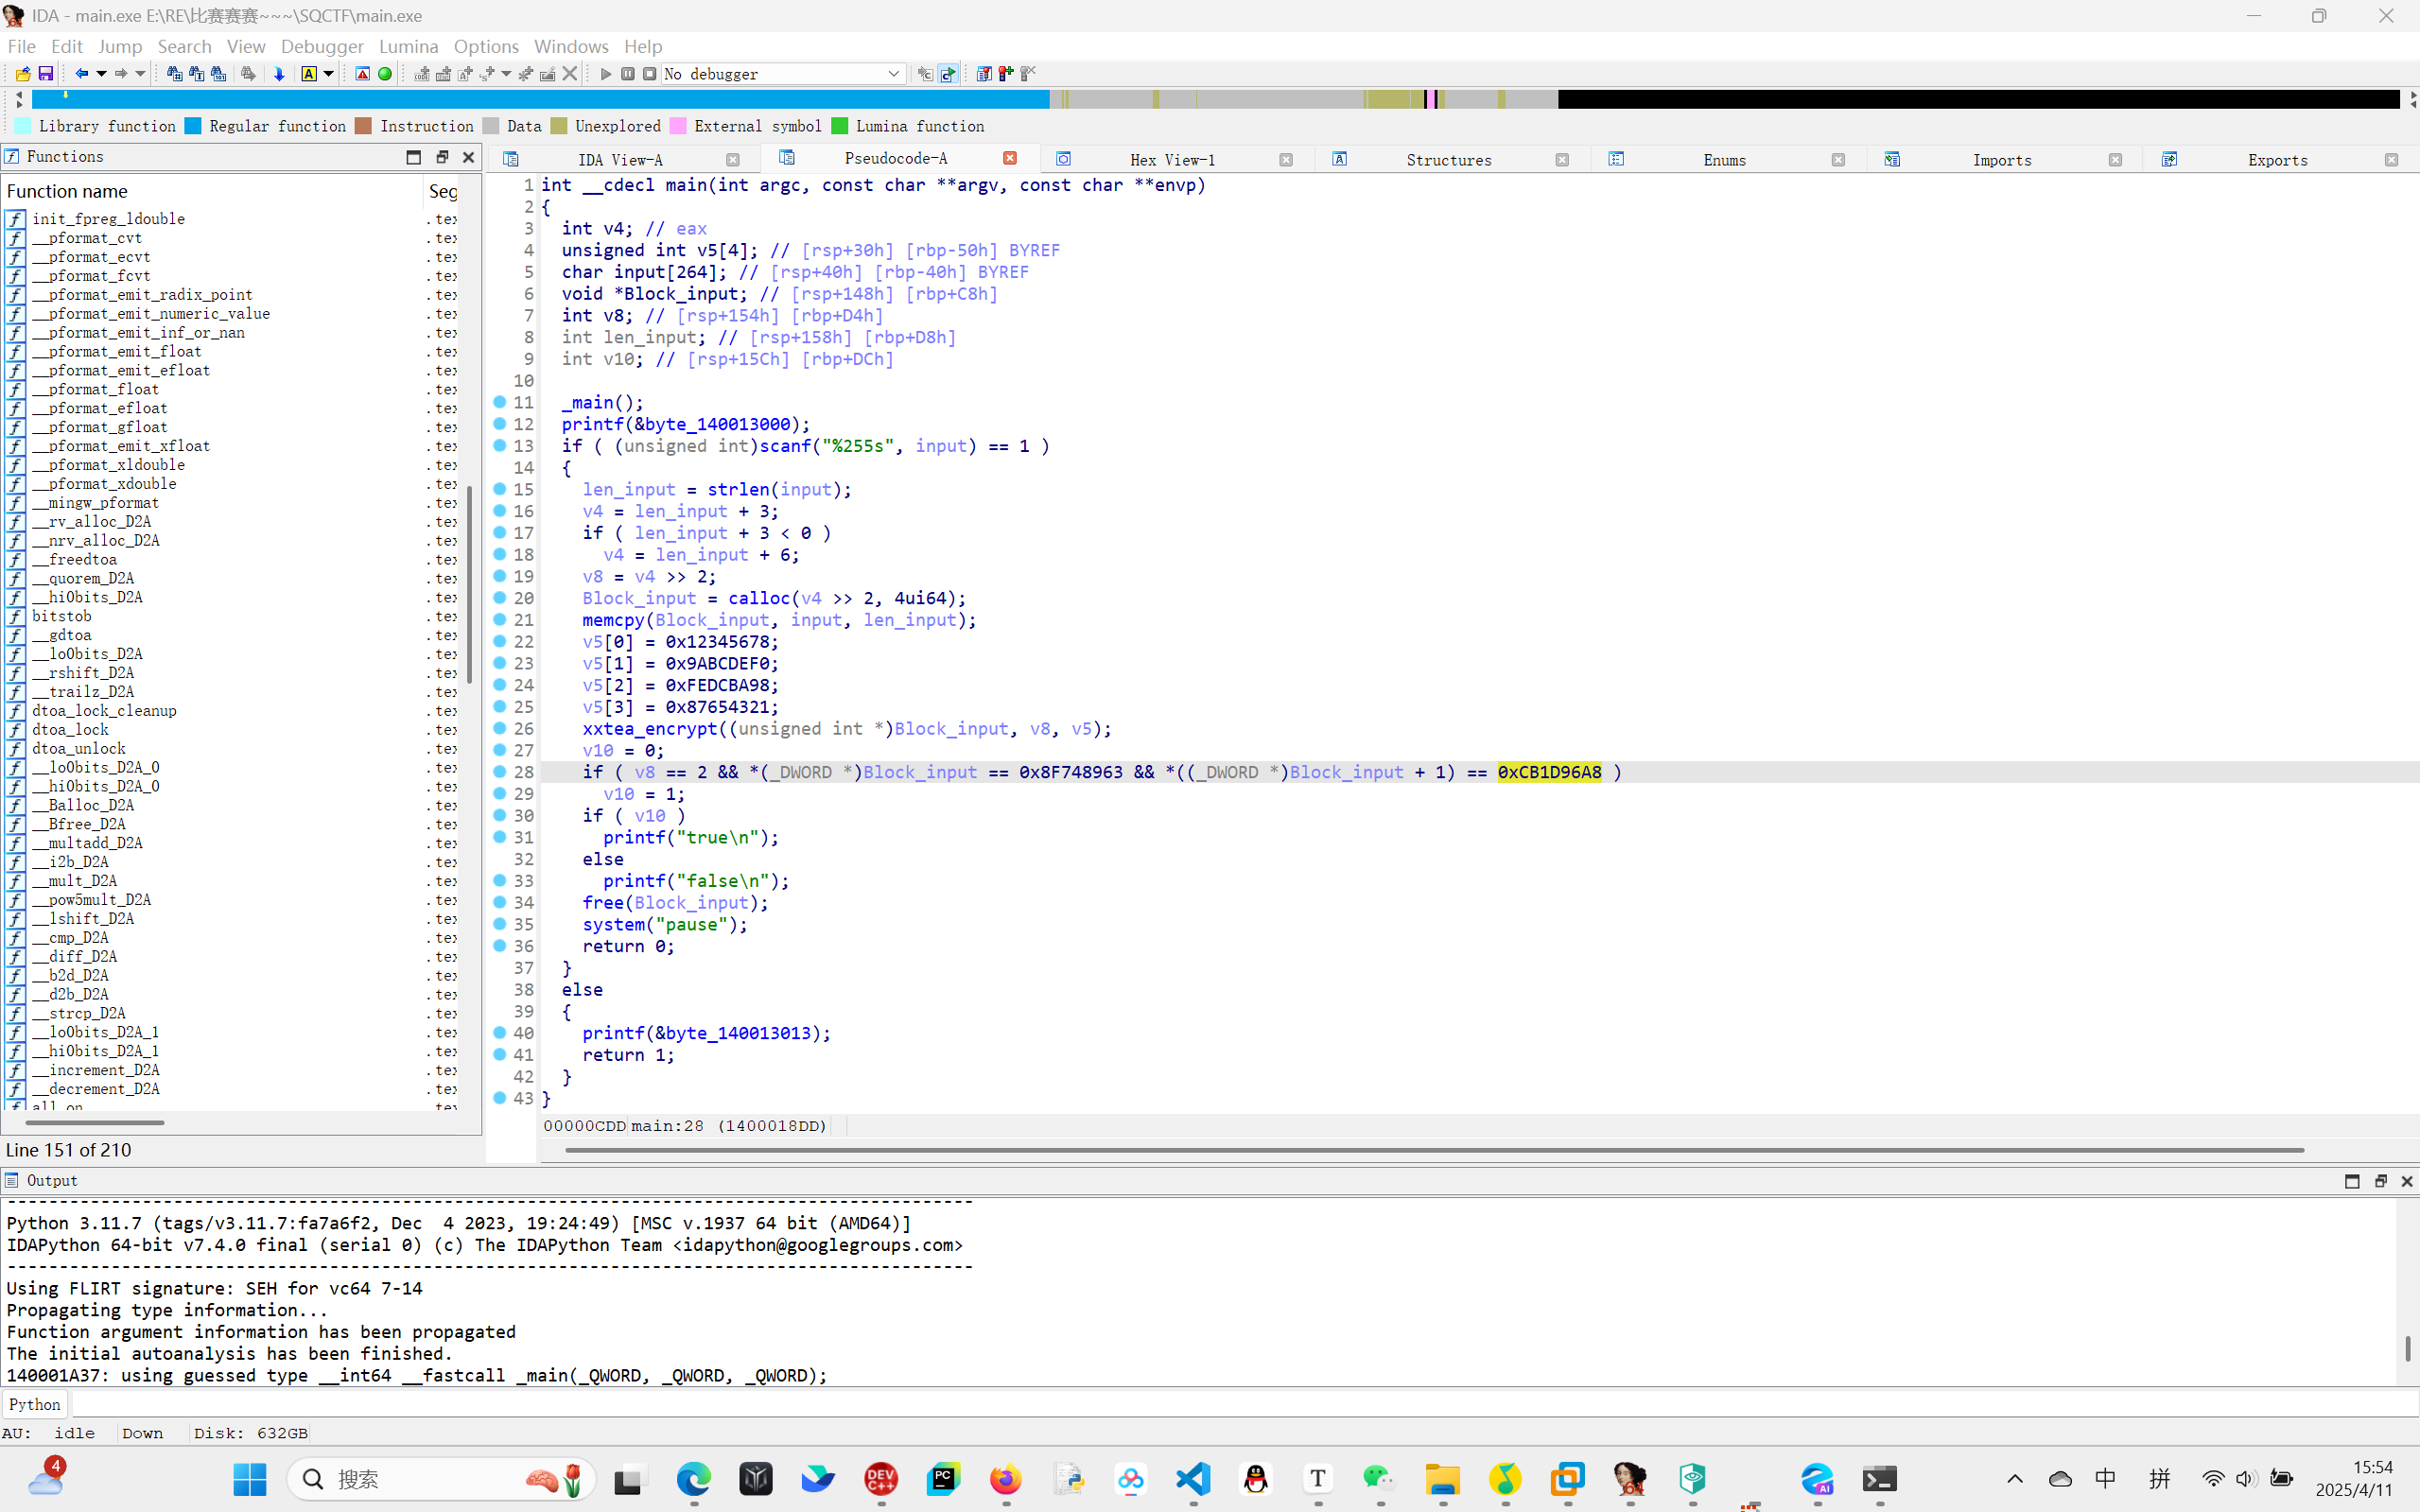2420x1512 pixels.
Task: Toggle breakpoint dot on line 28
Action: (500, 772)
